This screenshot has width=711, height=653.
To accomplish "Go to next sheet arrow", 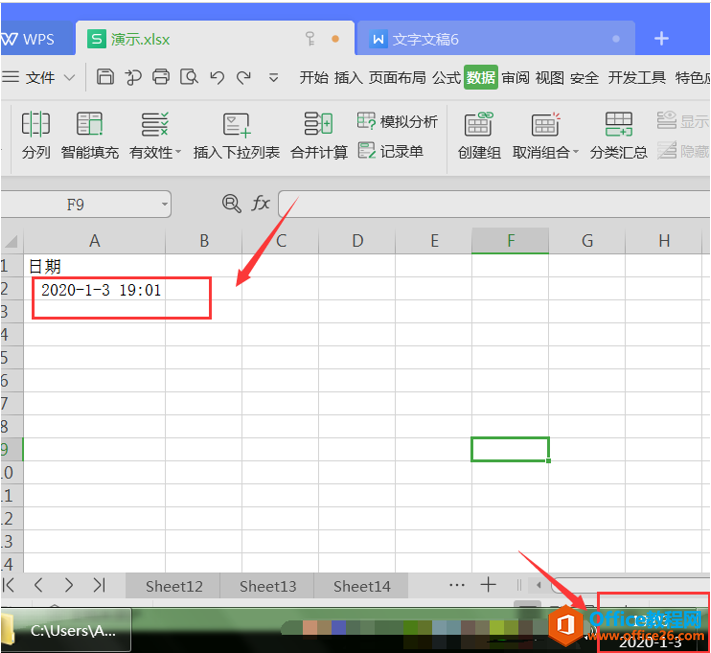I will coord(68,585).
